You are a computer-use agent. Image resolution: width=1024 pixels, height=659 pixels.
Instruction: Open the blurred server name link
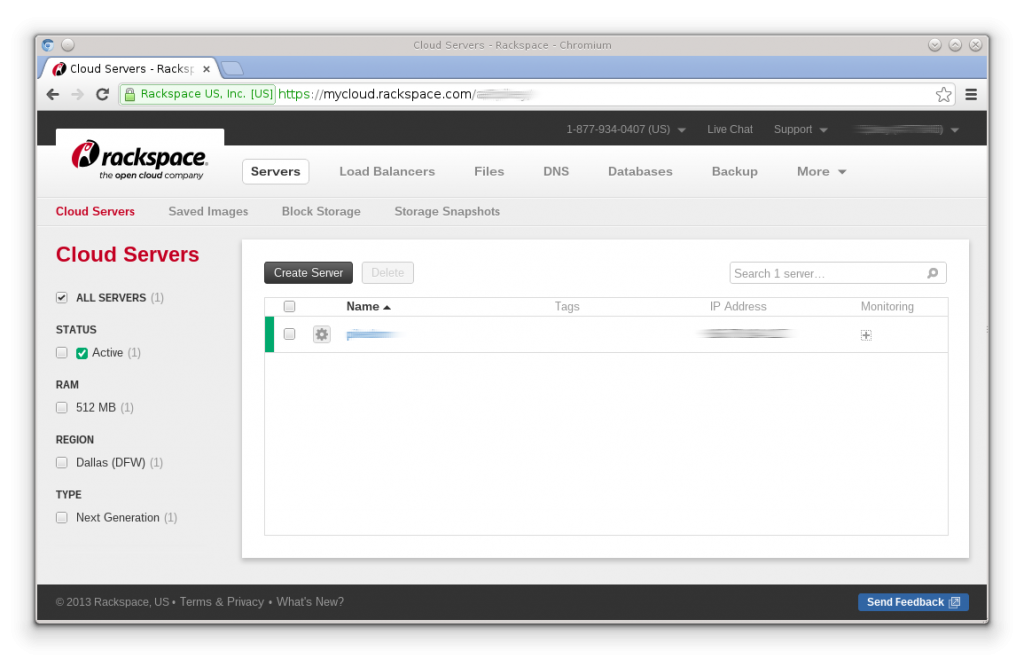coord(372,334)
